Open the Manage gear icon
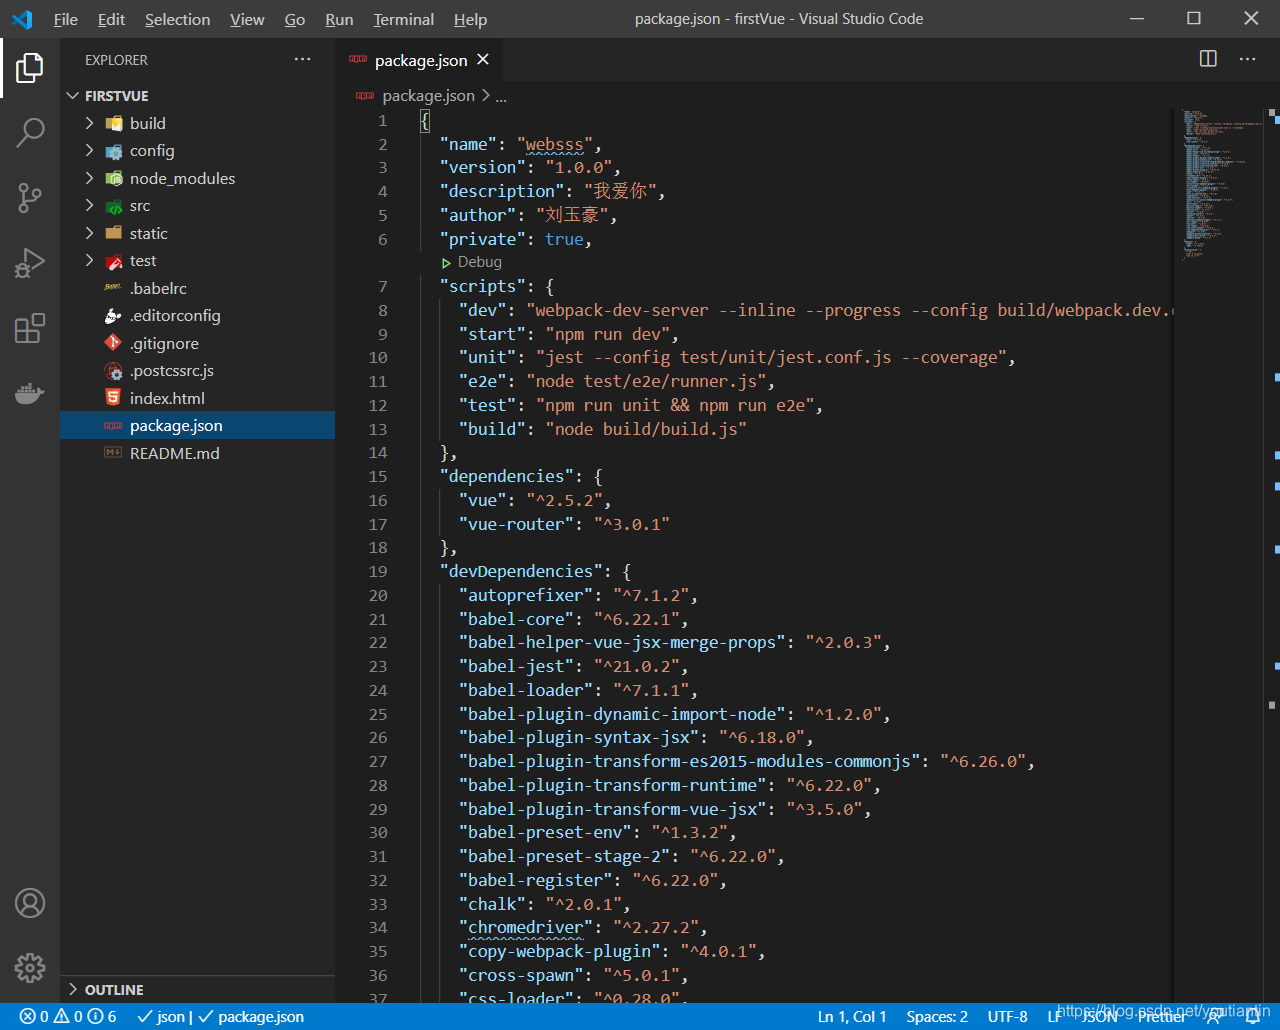1280x1030 pixels. pos(30,968)
